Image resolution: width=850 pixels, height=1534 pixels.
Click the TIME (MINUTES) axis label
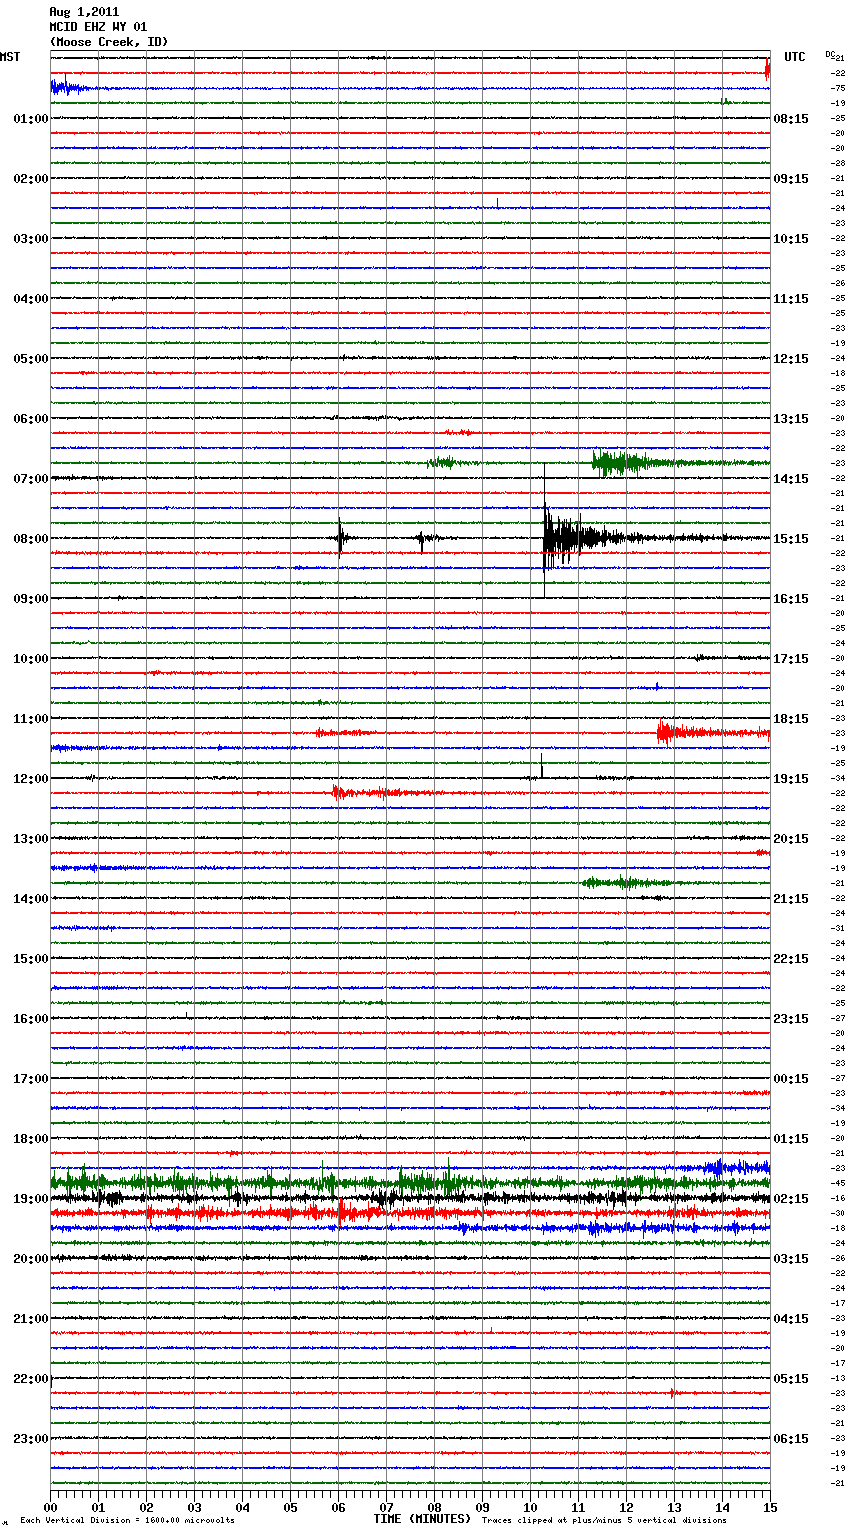(x=421, y=1519)
